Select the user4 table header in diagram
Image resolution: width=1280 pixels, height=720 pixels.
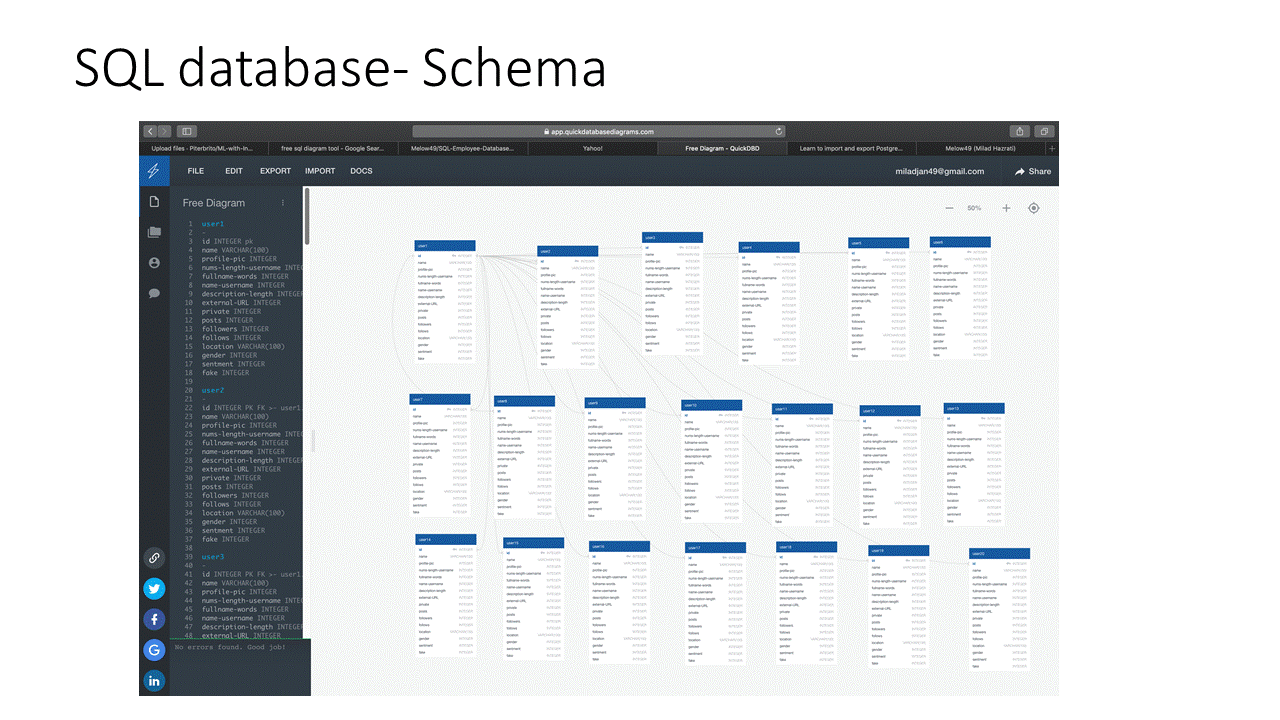click(769, 247)
